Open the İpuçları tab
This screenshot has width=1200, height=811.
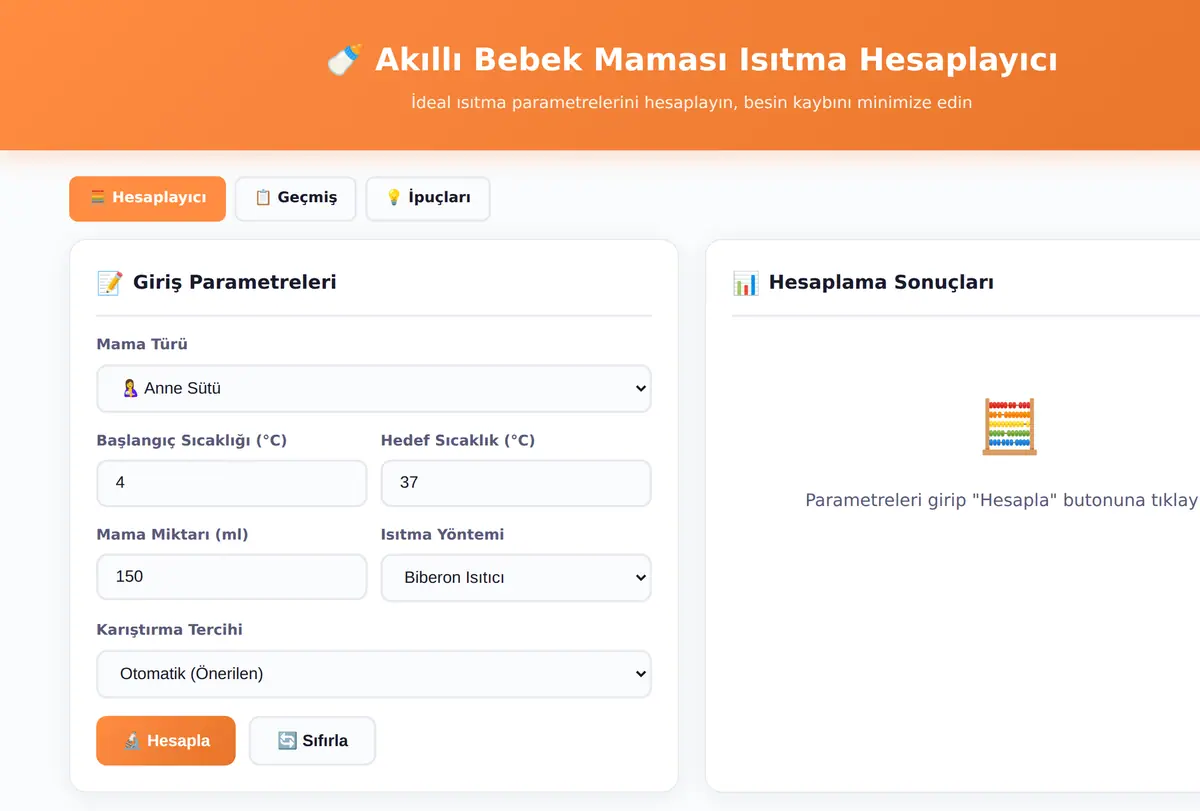point(428,198)
